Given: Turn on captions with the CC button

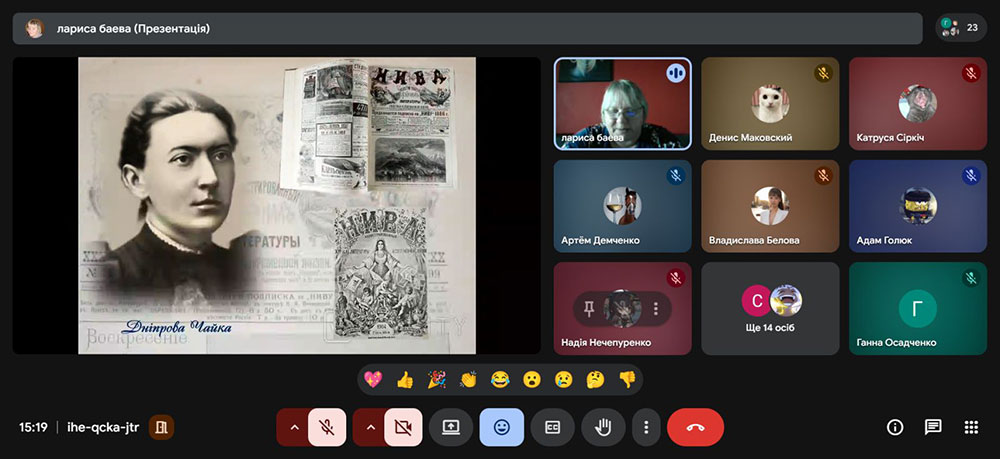Looking at the screenshot, I should pos(552,427).
